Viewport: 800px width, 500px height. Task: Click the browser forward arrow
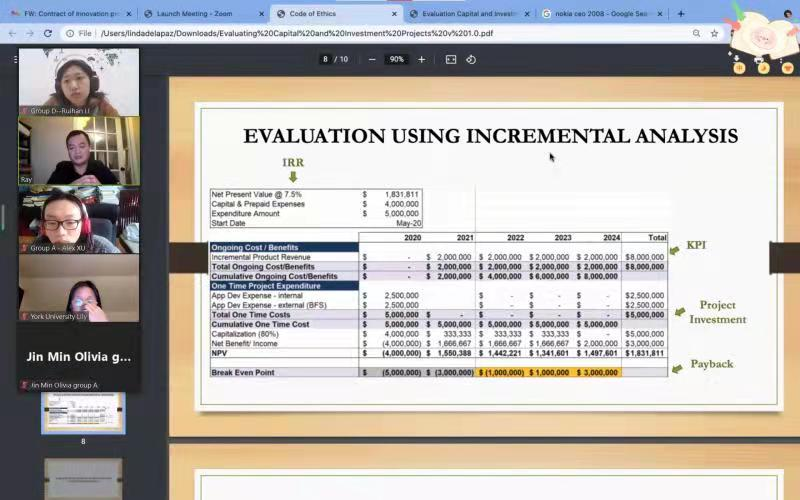point(30,33)
